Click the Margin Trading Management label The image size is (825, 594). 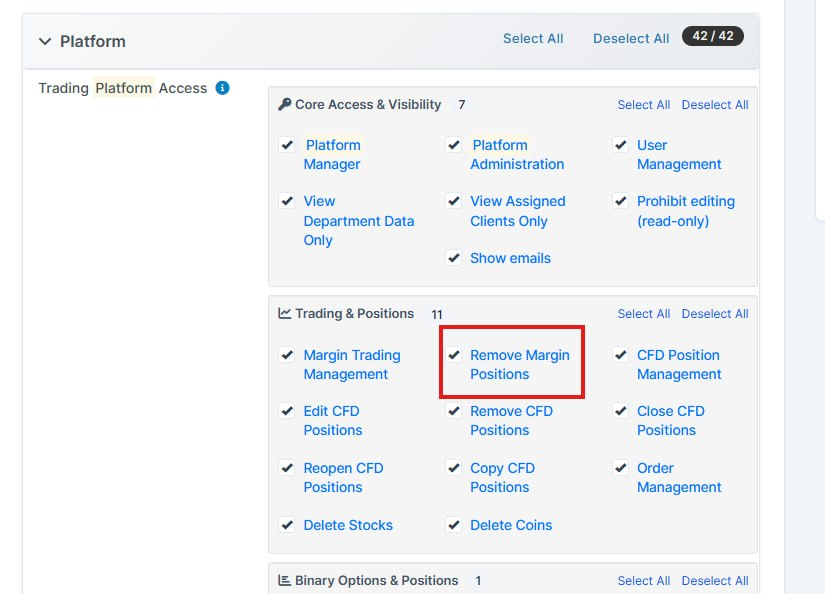click(352, 365)
